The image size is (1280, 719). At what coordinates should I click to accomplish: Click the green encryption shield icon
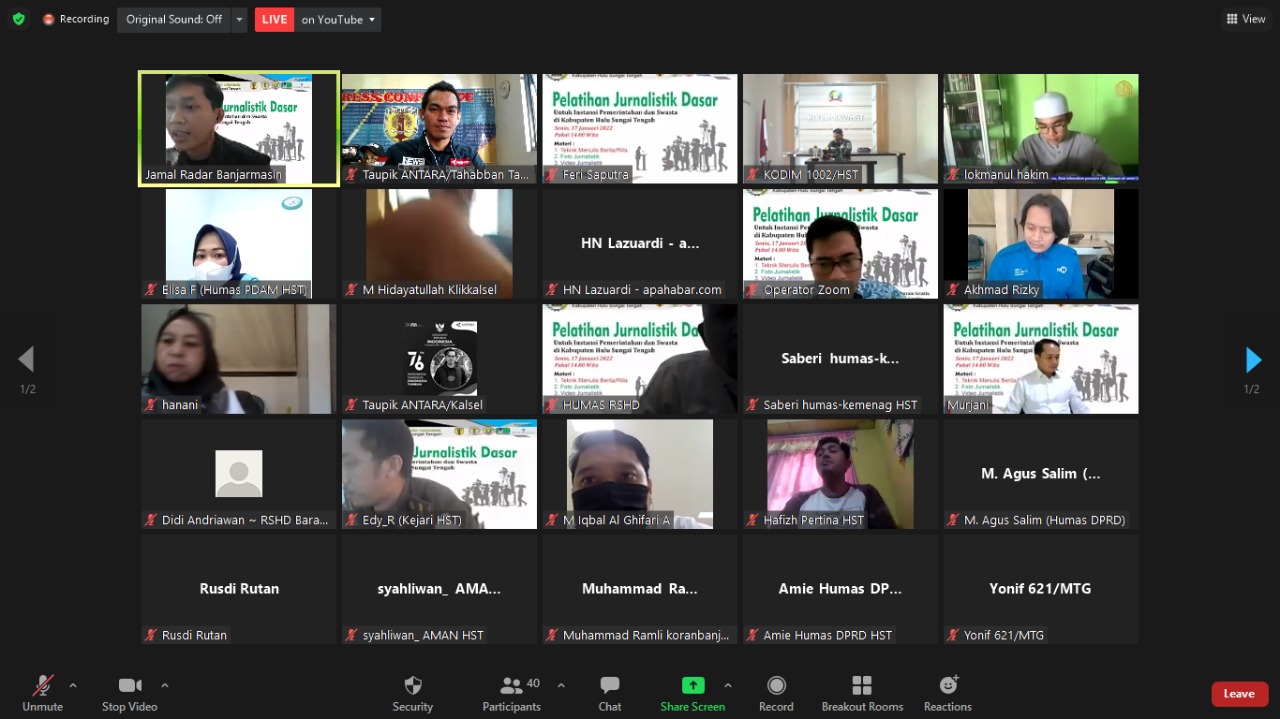[x=18, y=19]
